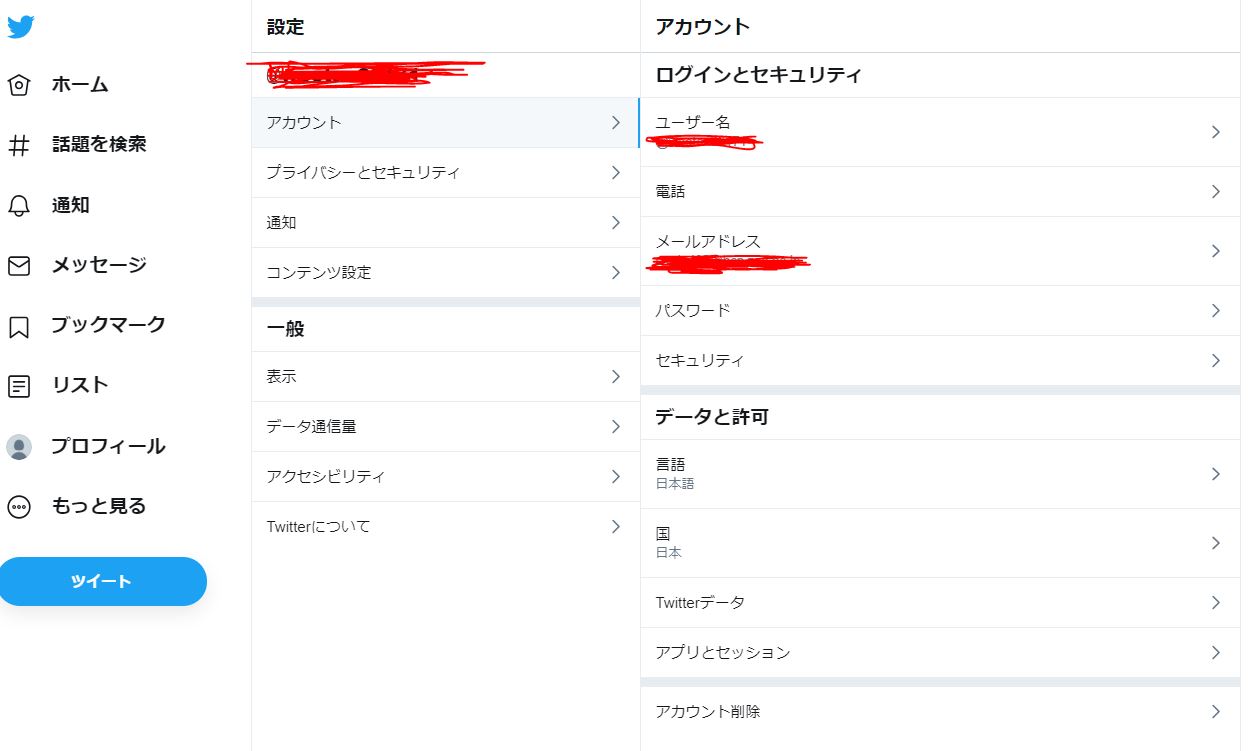Click the chevron beside 言語 setting
This screenshot has height=751, width=1250.
click(x=1215, y=474)
